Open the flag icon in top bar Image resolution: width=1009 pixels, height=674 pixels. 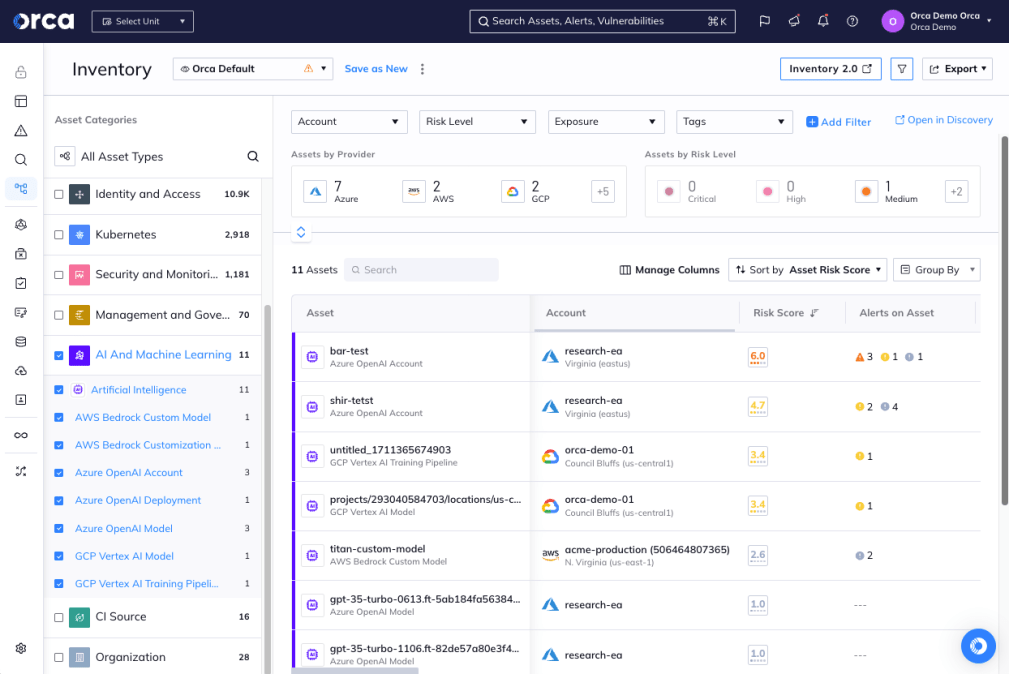pyautogui.click(x=764, y=21)
